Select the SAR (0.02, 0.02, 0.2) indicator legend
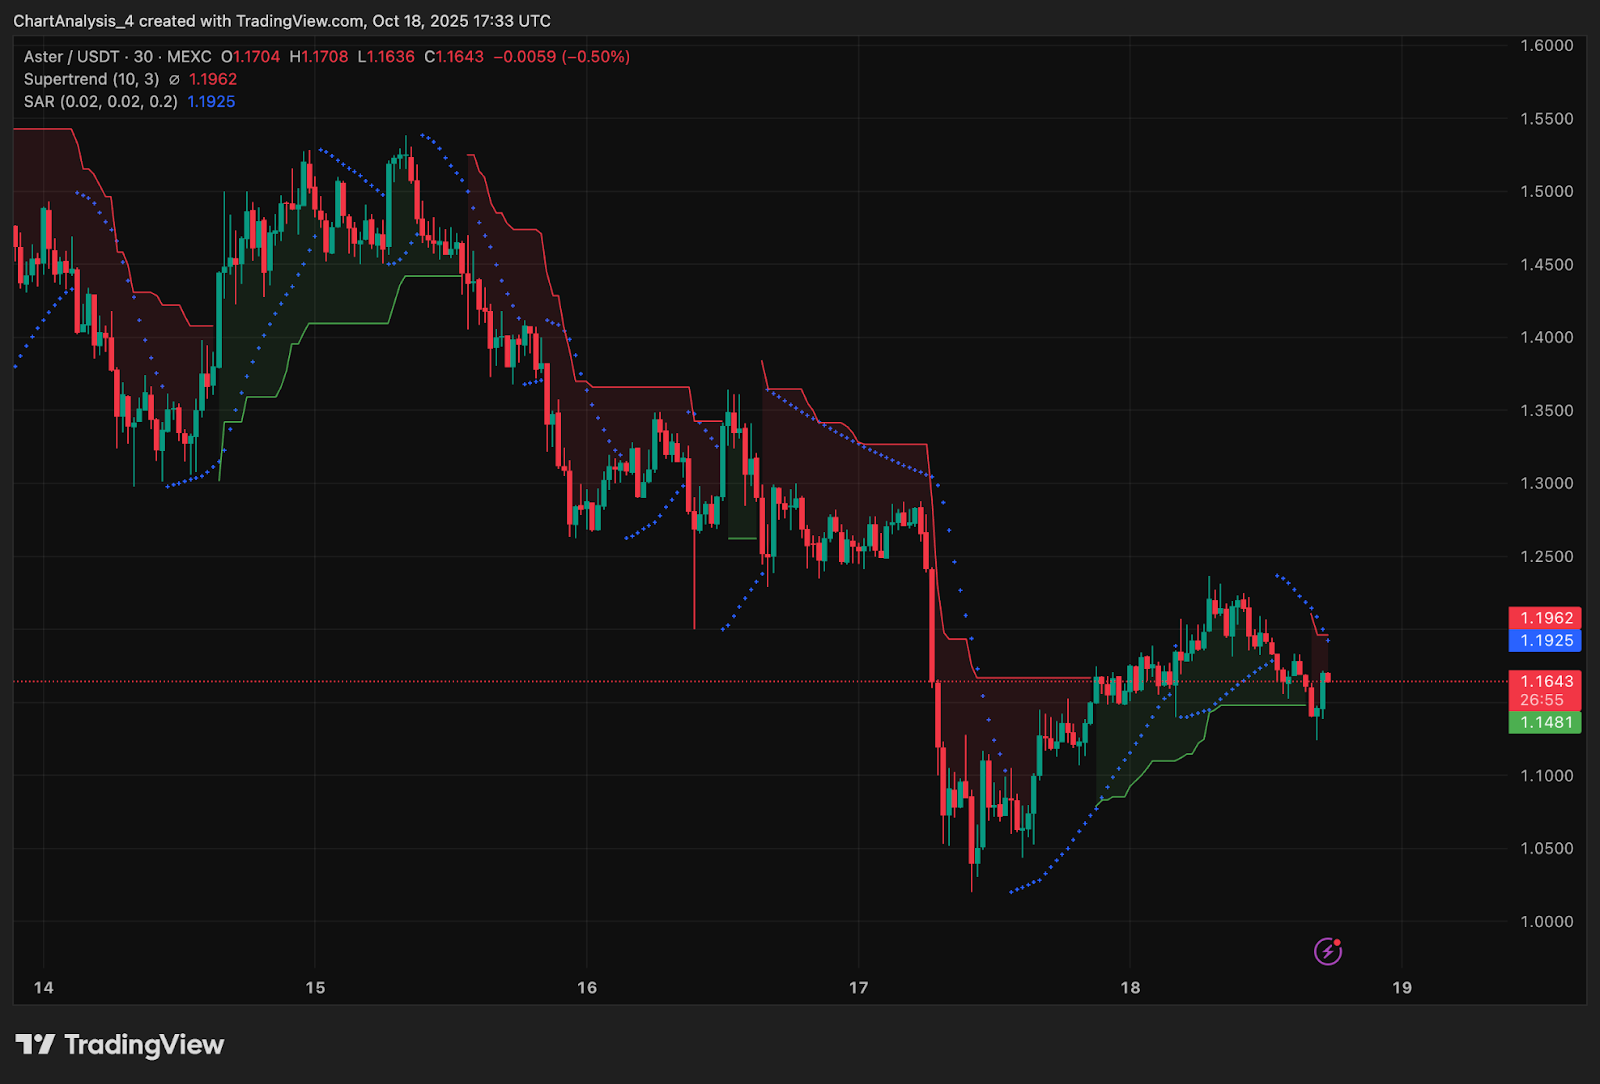 pyautogui.click(x=101, y=102)
